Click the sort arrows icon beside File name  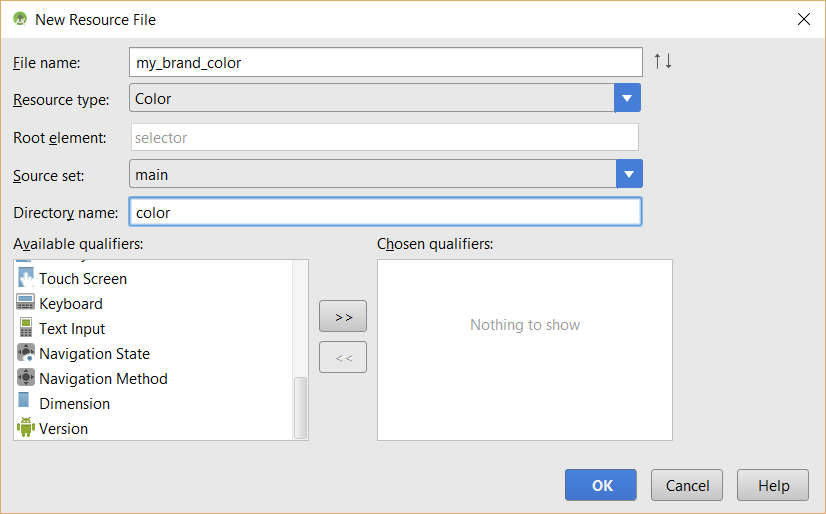coord(663,61)
